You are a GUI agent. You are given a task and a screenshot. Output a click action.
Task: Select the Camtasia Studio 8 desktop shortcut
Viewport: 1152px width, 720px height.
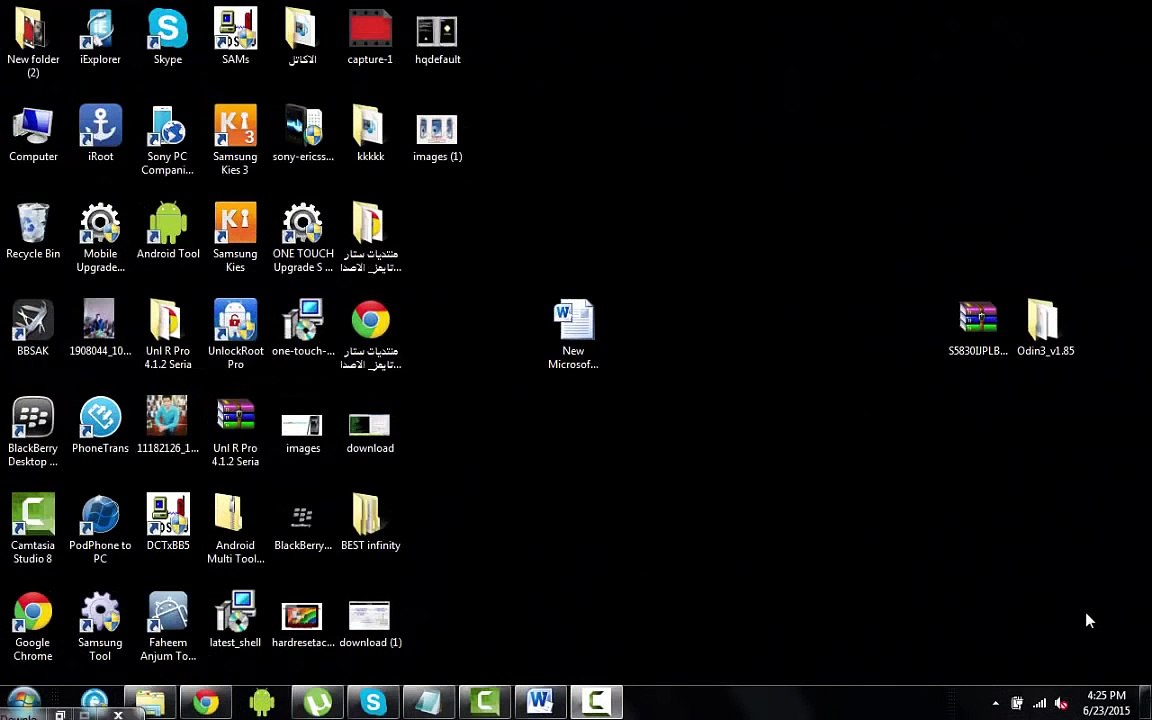(x=33, y=528)
